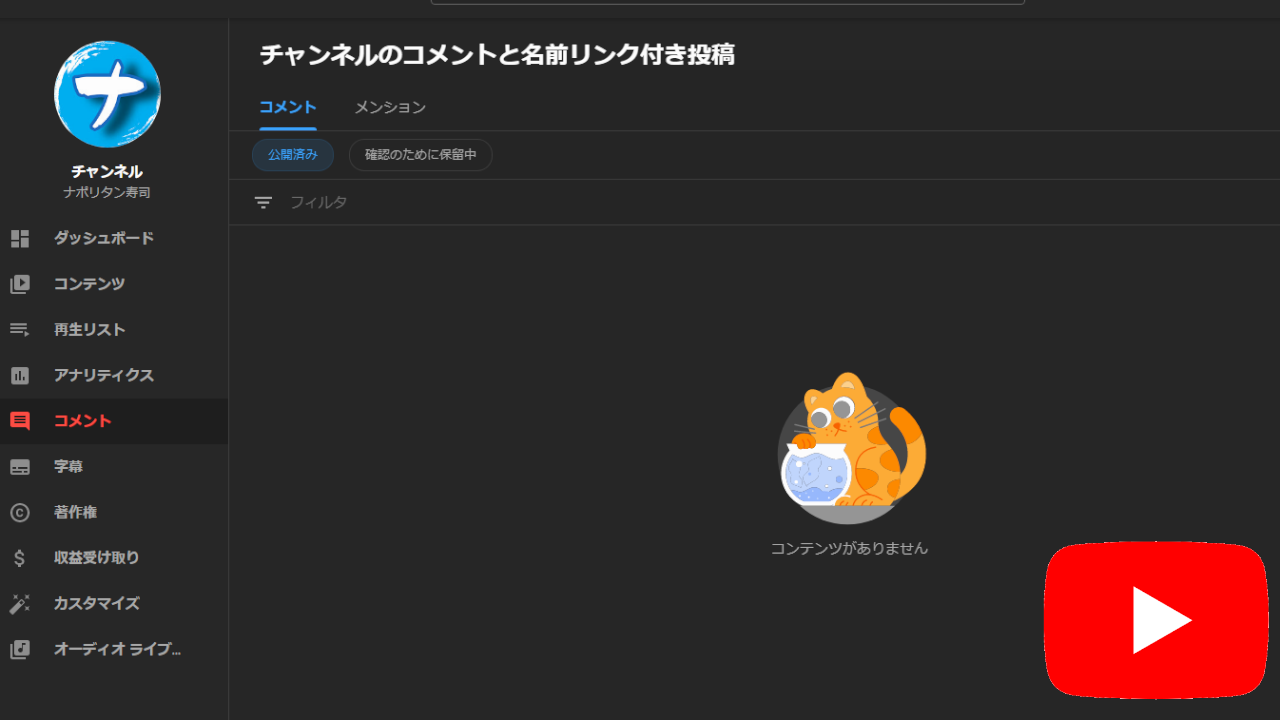
Task: Go to コンテンツ menu label
Action: tap(90, 284)
